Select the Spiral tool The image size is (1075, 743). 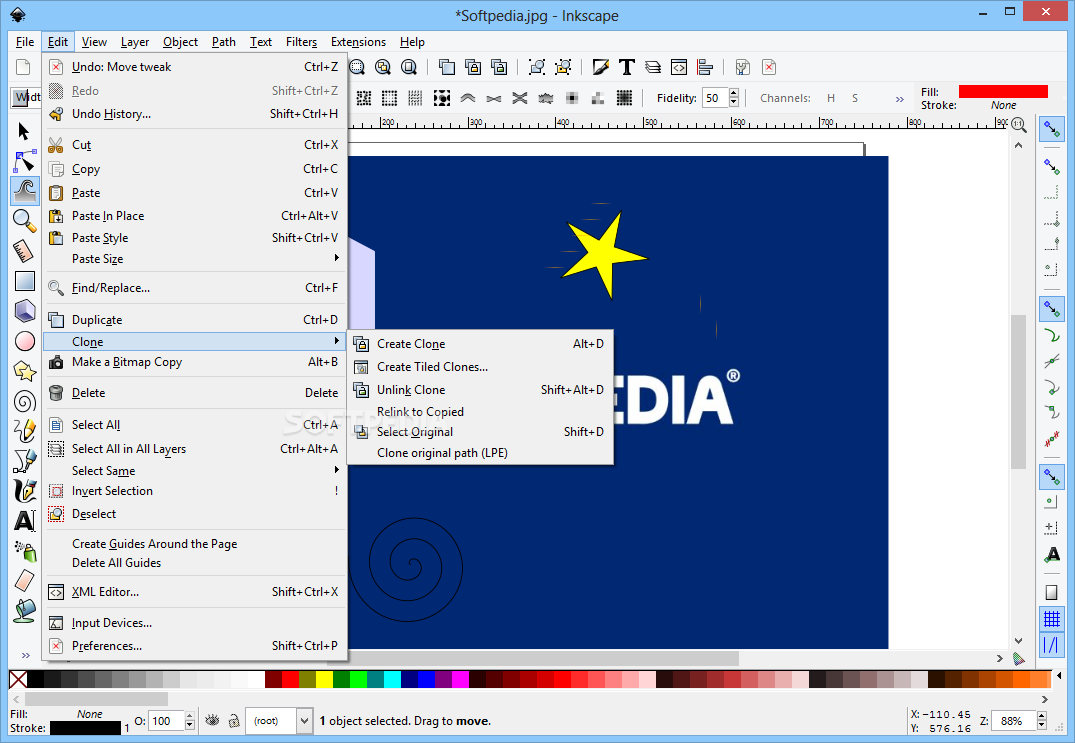24,401
